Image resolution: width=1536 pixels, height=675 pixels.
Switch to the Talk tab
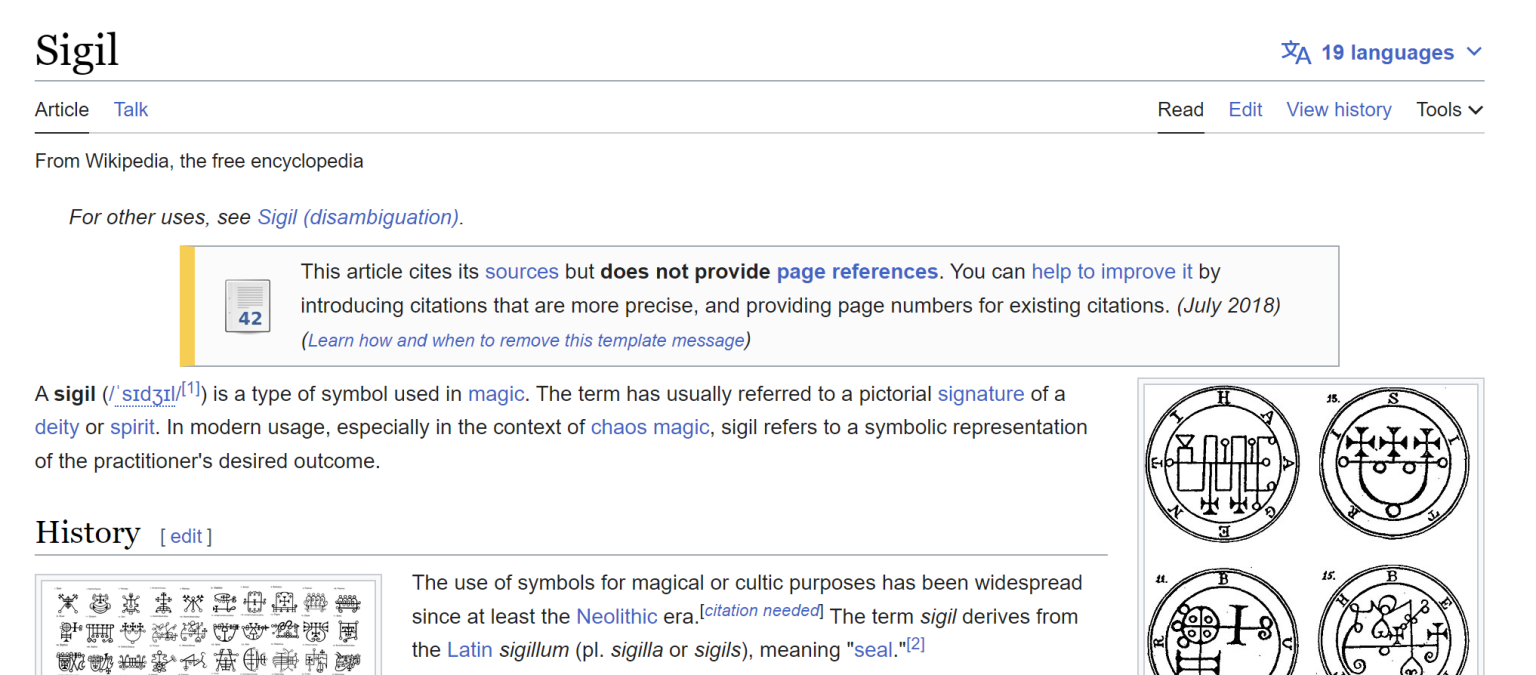pos(131,110)
